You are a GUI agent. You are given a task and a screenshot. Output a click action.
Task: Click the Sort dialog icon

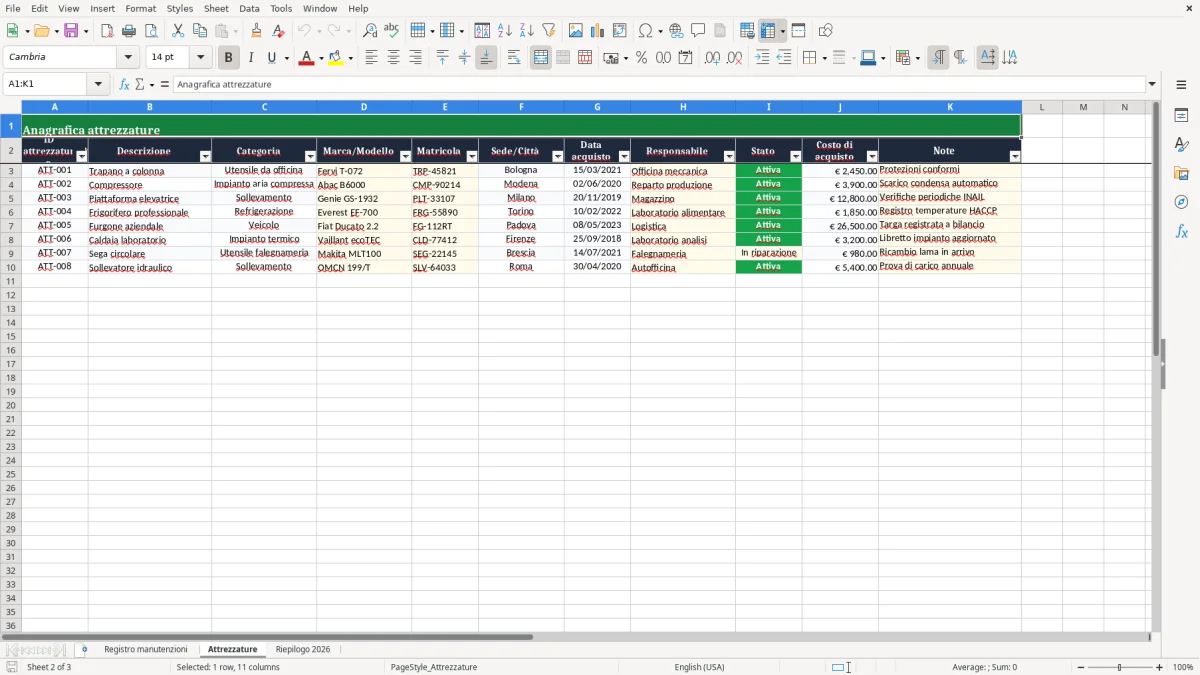[x=482, y=31]
